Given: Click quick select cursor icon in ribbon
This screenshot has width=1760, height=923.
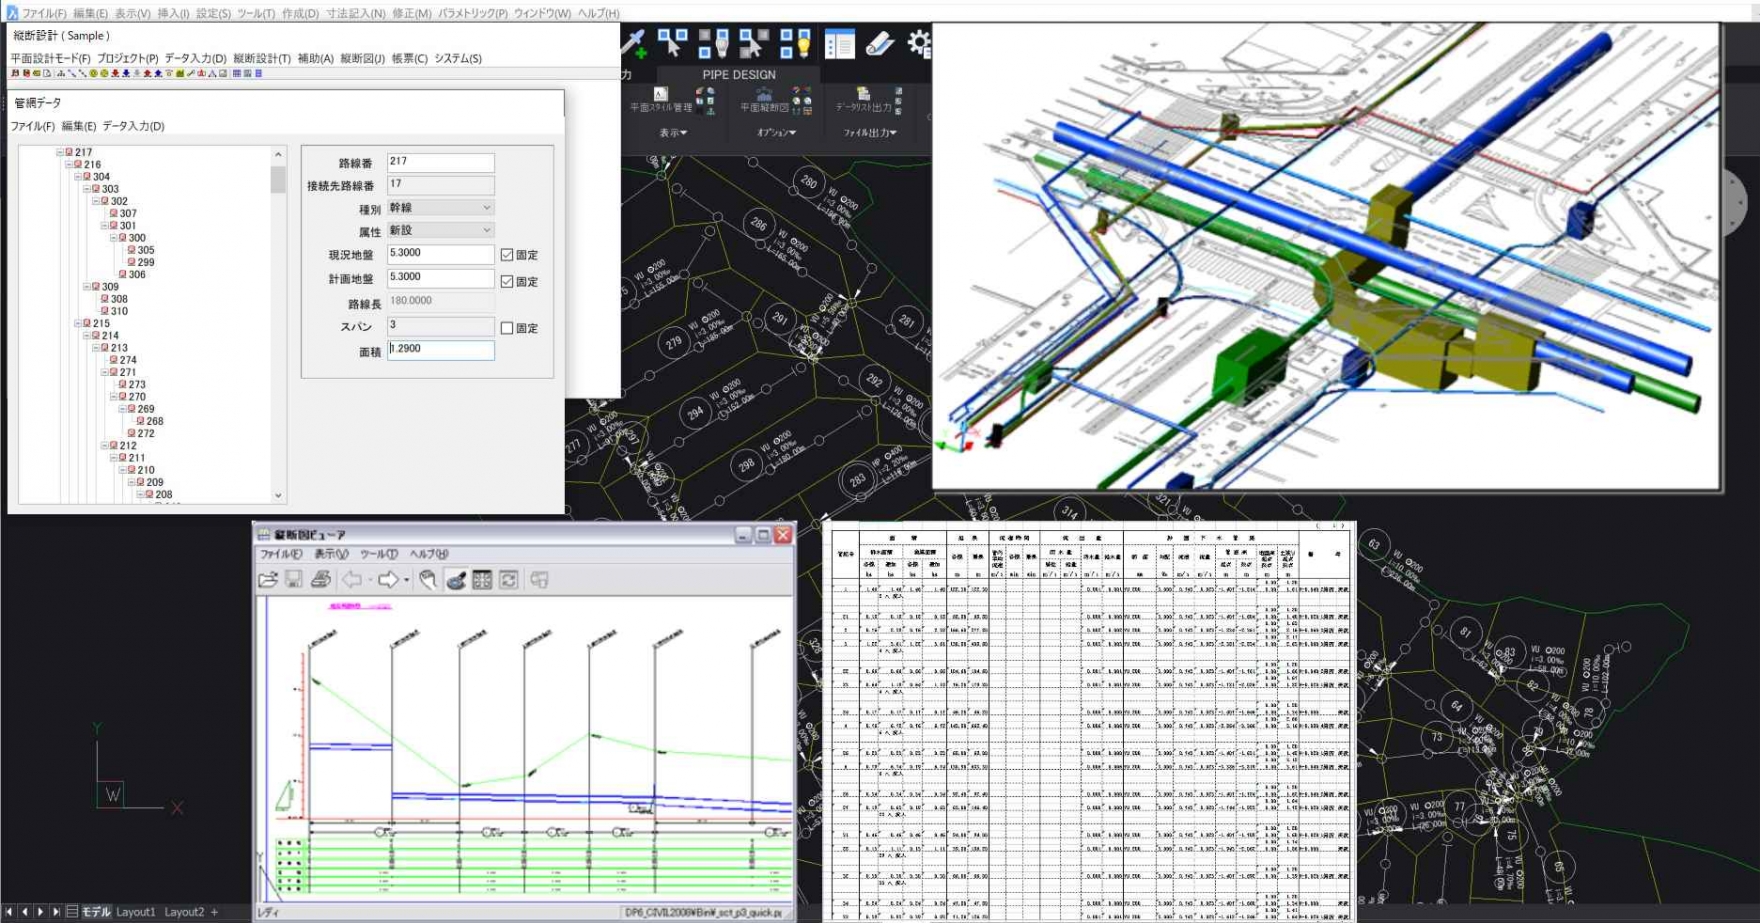Looking at the screenshot, I should (672, 44).
